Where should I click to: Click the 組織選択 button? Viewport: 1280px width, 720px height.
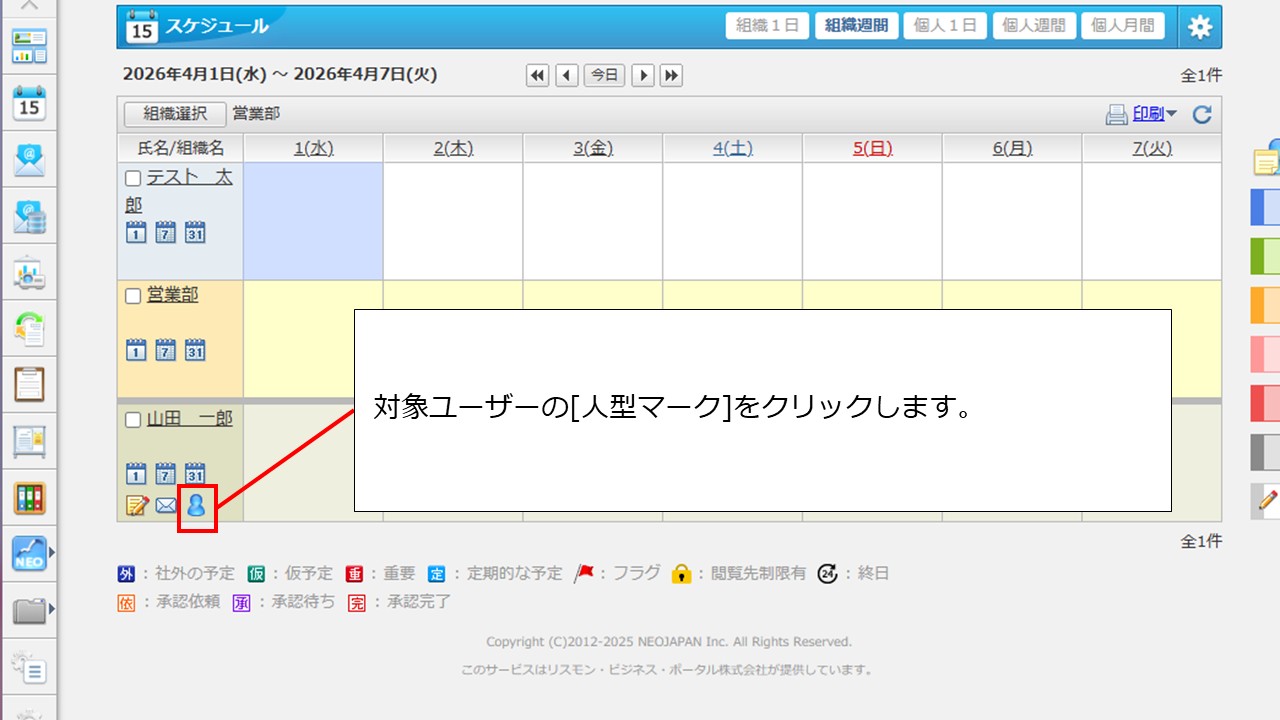175,114
